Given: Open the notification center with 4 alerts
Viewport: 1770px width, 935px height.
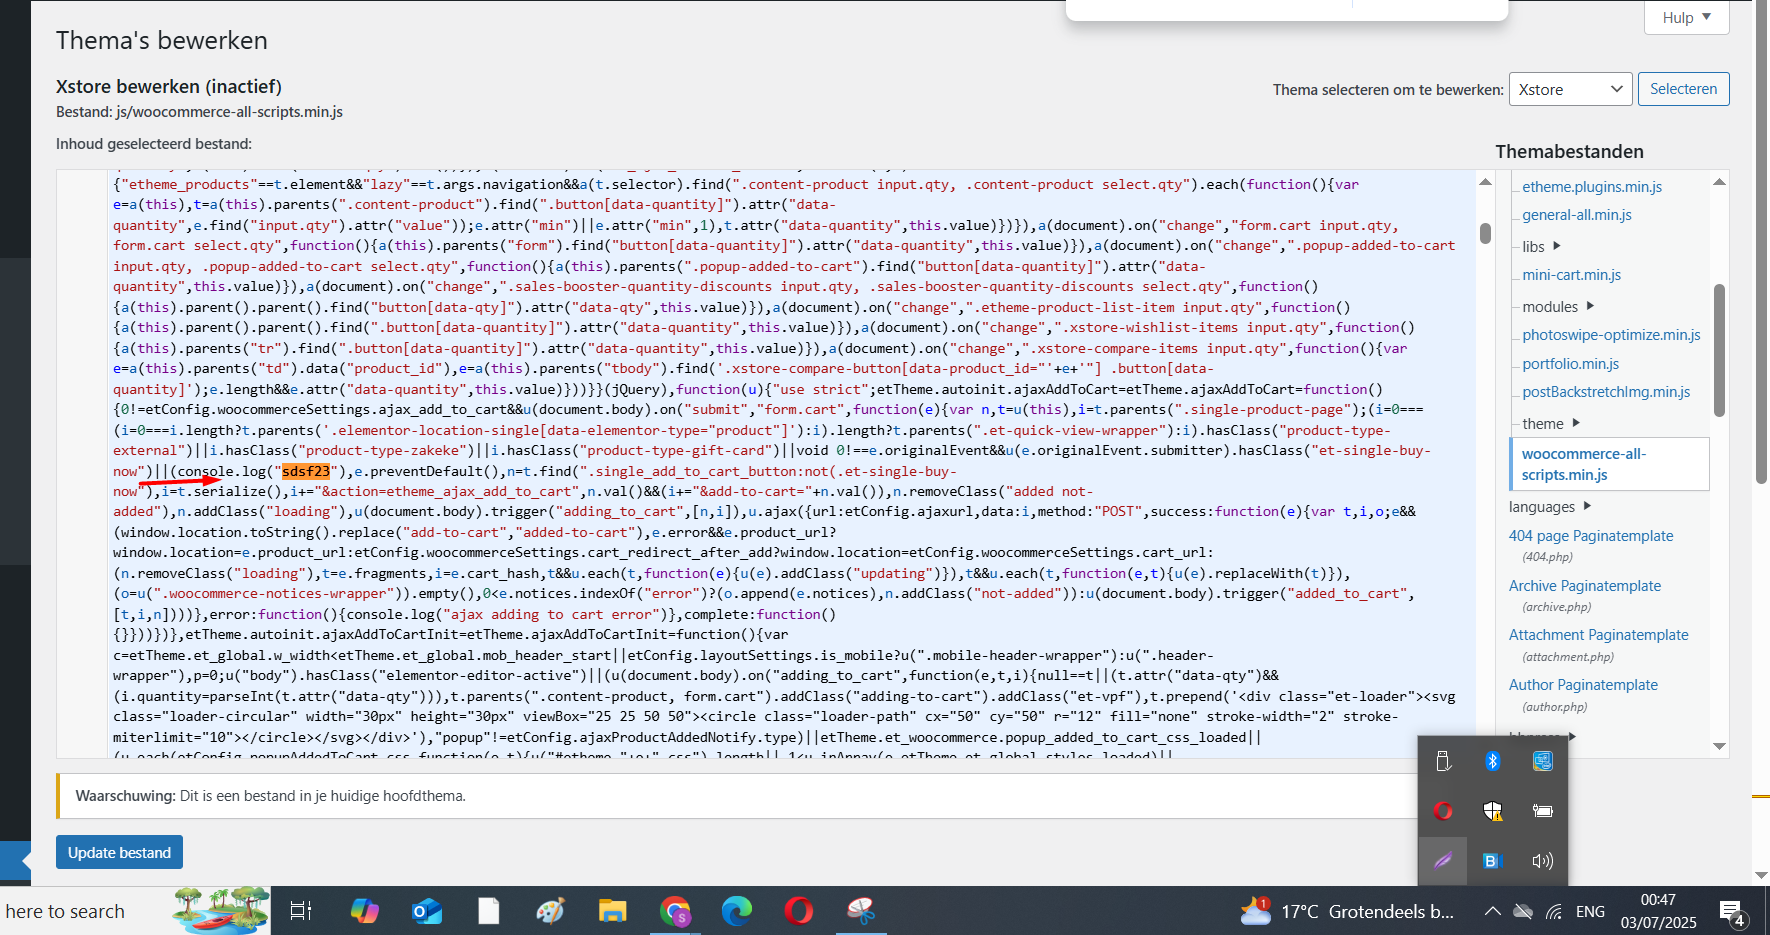Looking at the screenshot, I should (x=1732, y=912).
